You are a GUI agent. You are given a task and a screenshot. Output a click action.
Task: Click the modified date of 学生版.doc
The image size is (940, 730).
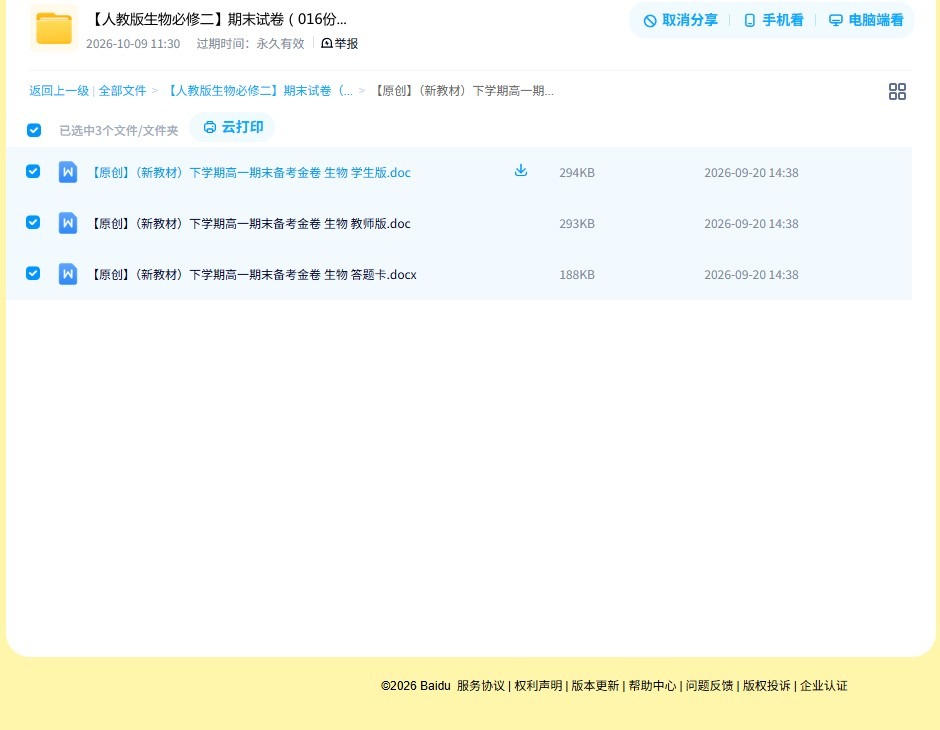751,173
